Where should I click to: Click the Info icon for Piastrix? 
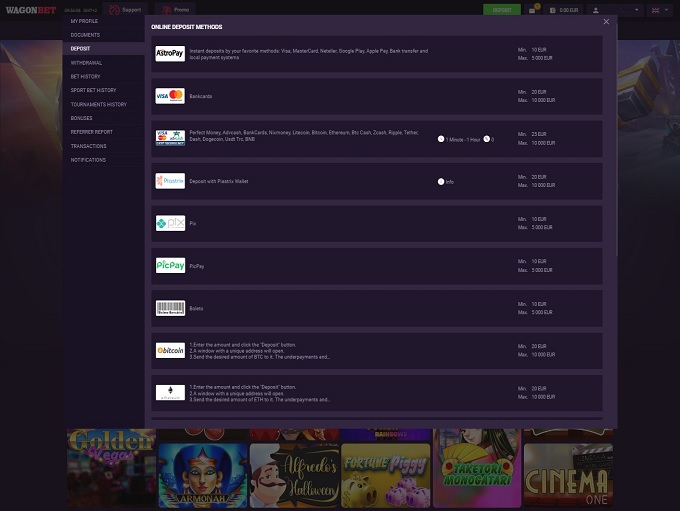(x=441, y=182)
